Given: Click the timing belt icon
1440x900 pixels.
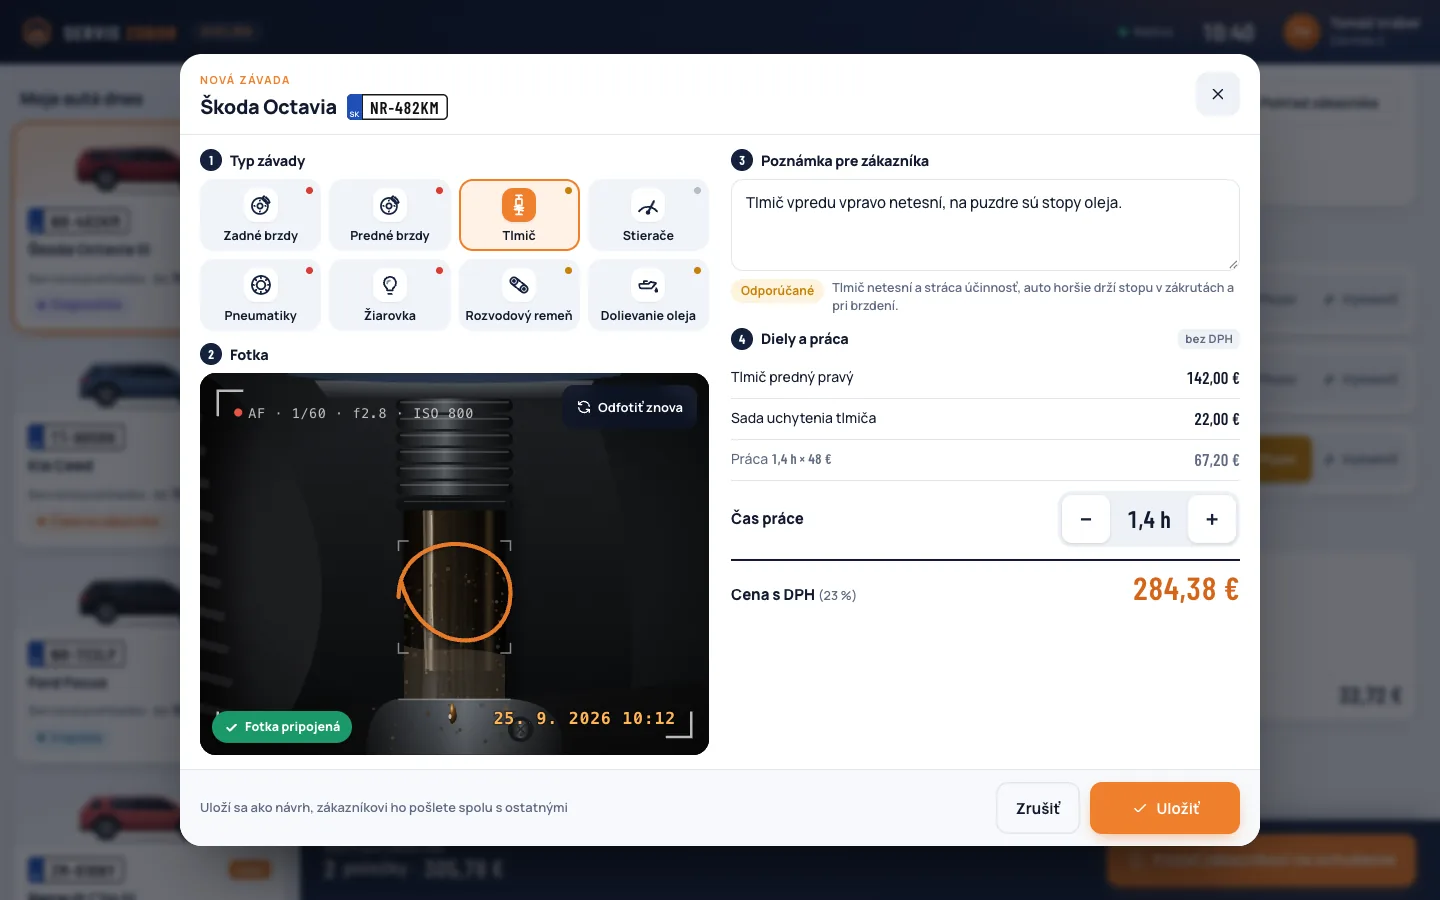Looking at the screenshot, I should tap(519, 285).
